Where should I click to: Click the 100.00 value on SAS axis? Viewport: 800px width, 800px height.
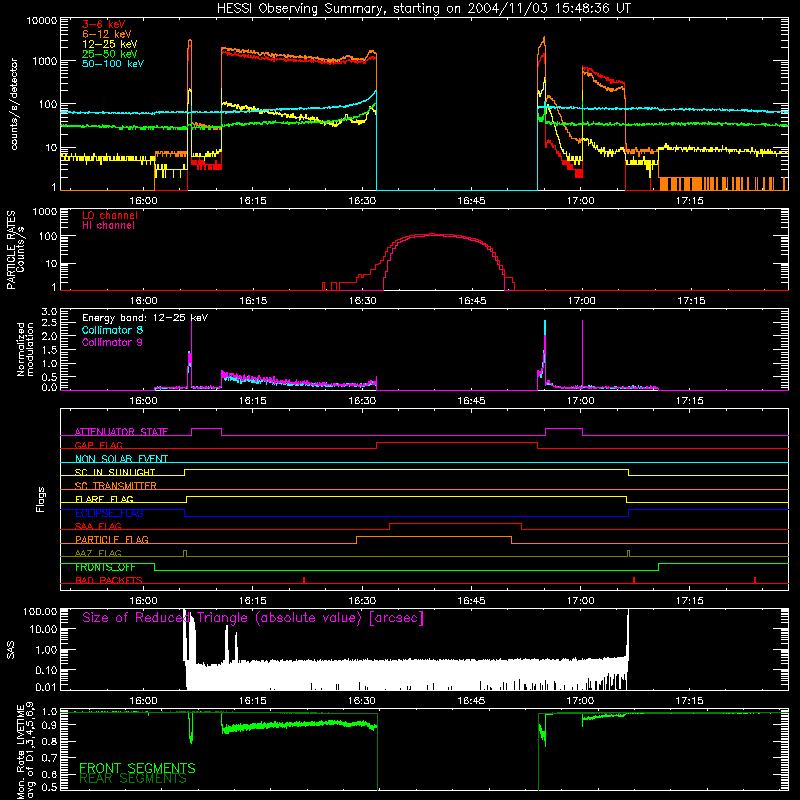click(40, 611)
